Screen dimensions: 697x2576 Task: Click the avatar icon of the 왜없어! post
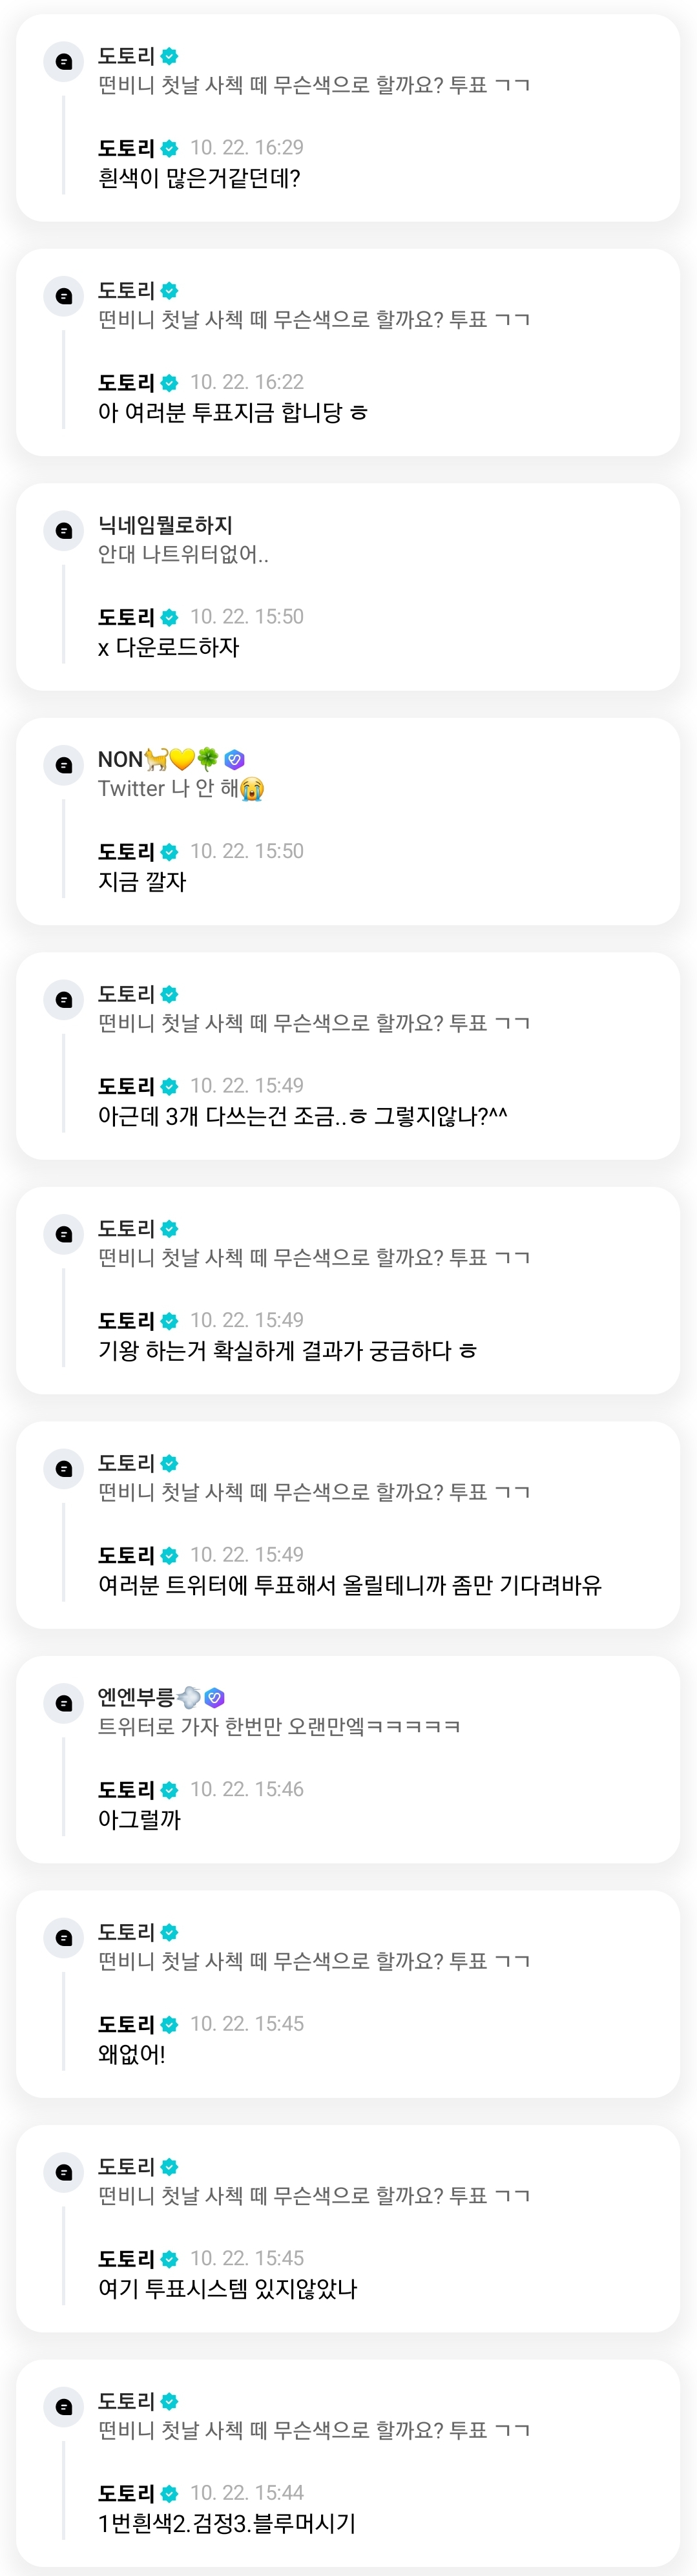click(64, 1937)
